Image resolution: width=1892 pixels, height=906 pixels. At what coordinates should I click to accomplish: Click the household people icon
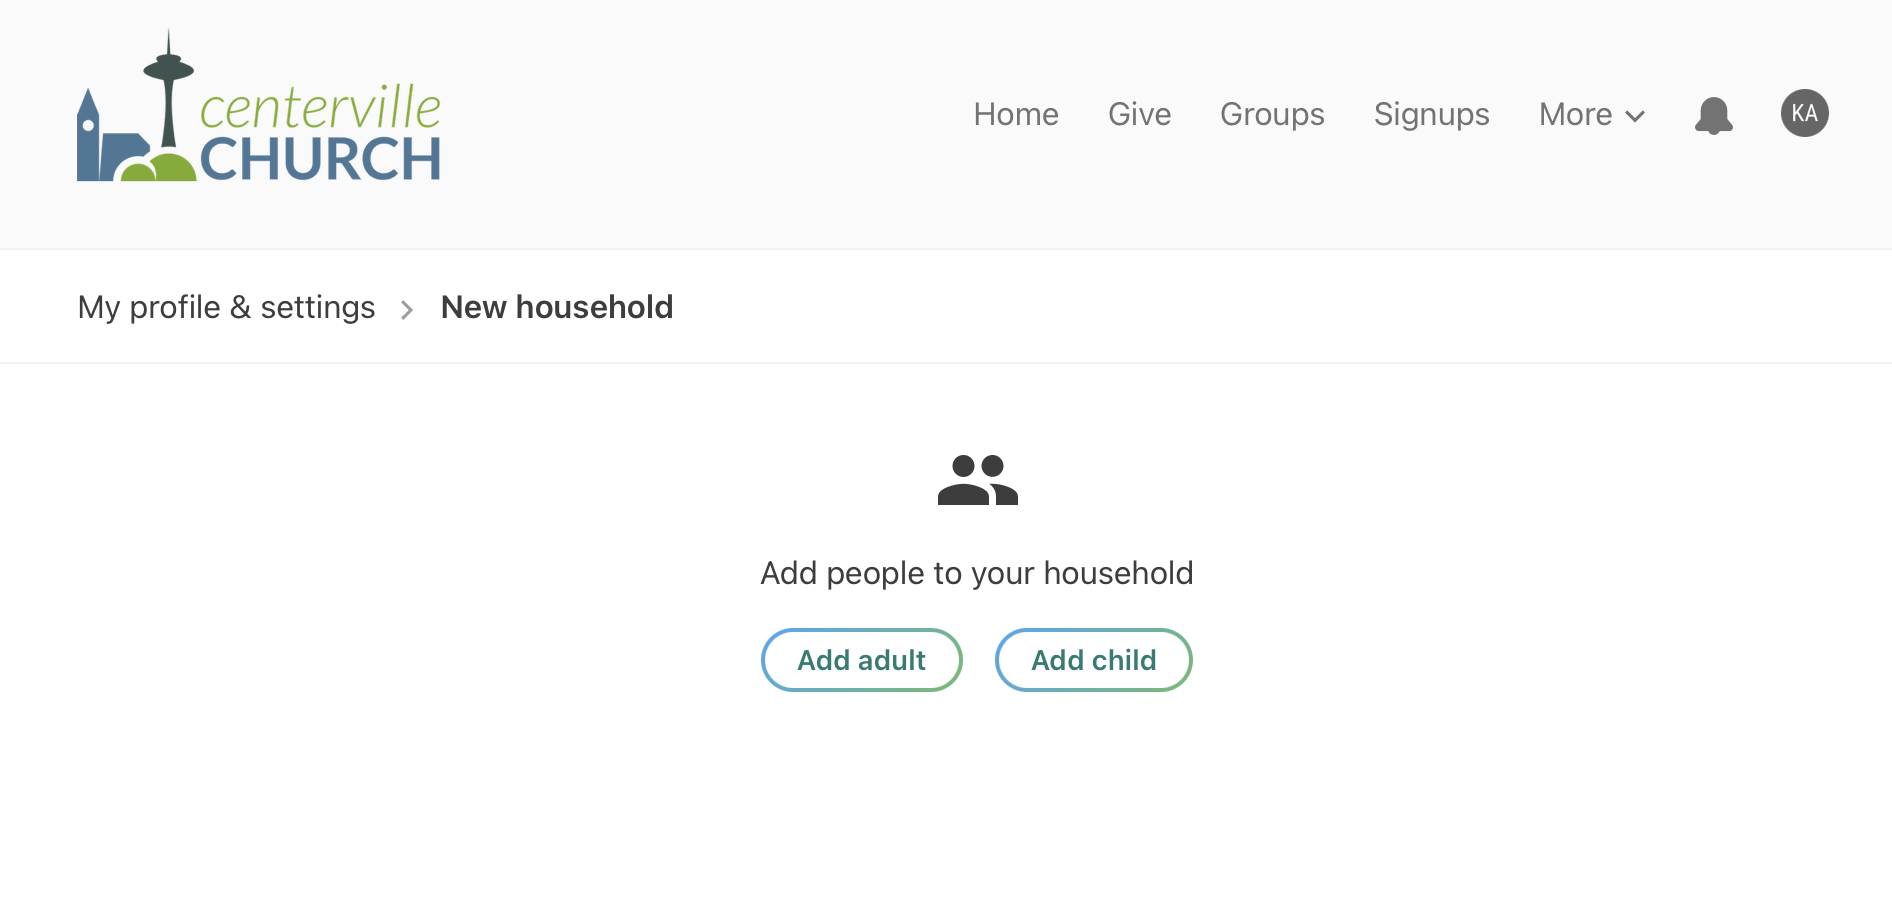(x=977, y=480)
